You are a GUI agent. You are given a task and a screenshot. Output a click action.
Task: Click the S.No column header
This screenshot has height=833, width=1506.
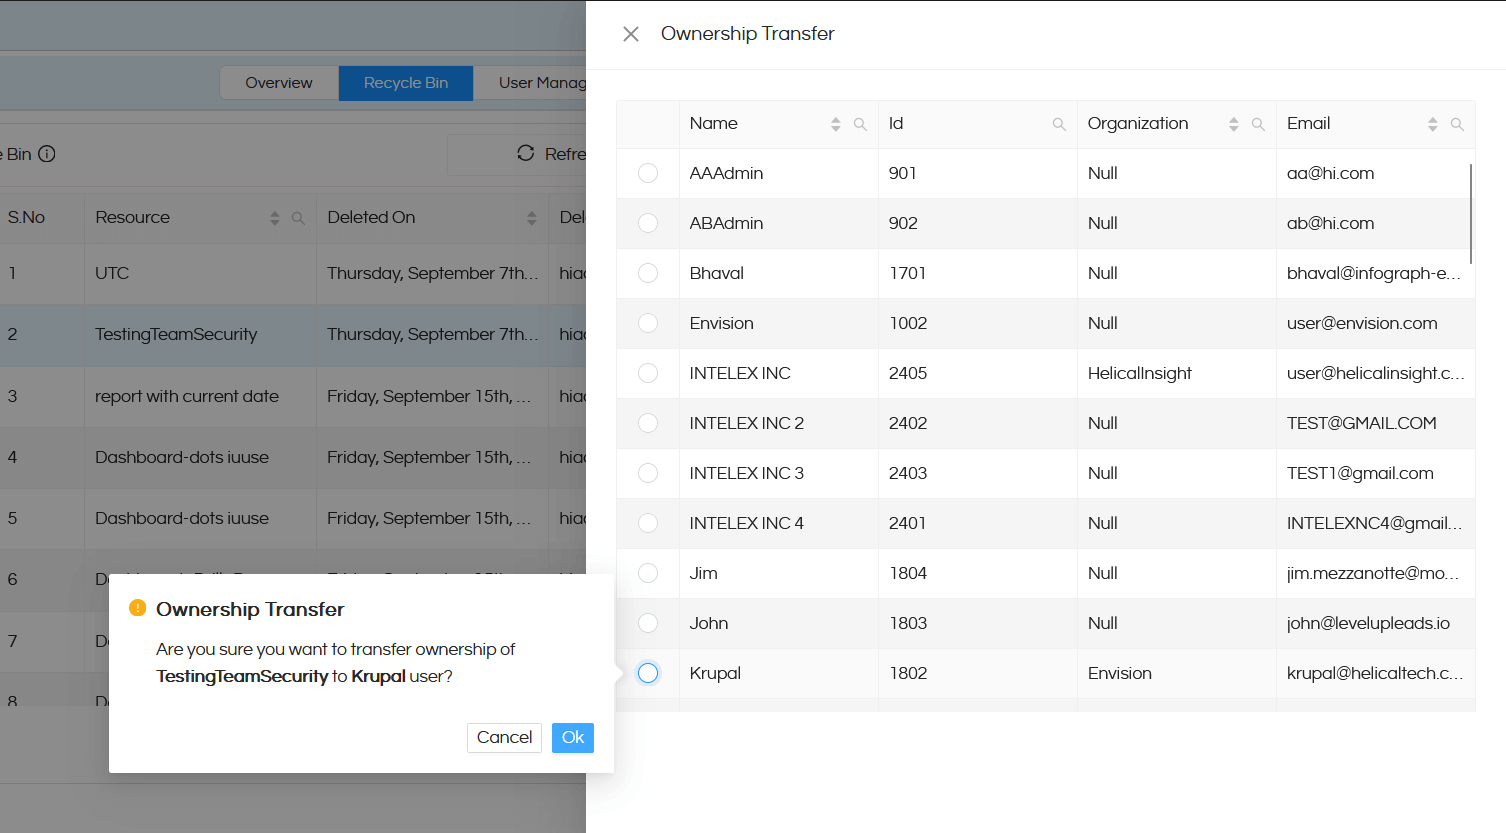tap(42, 218)
